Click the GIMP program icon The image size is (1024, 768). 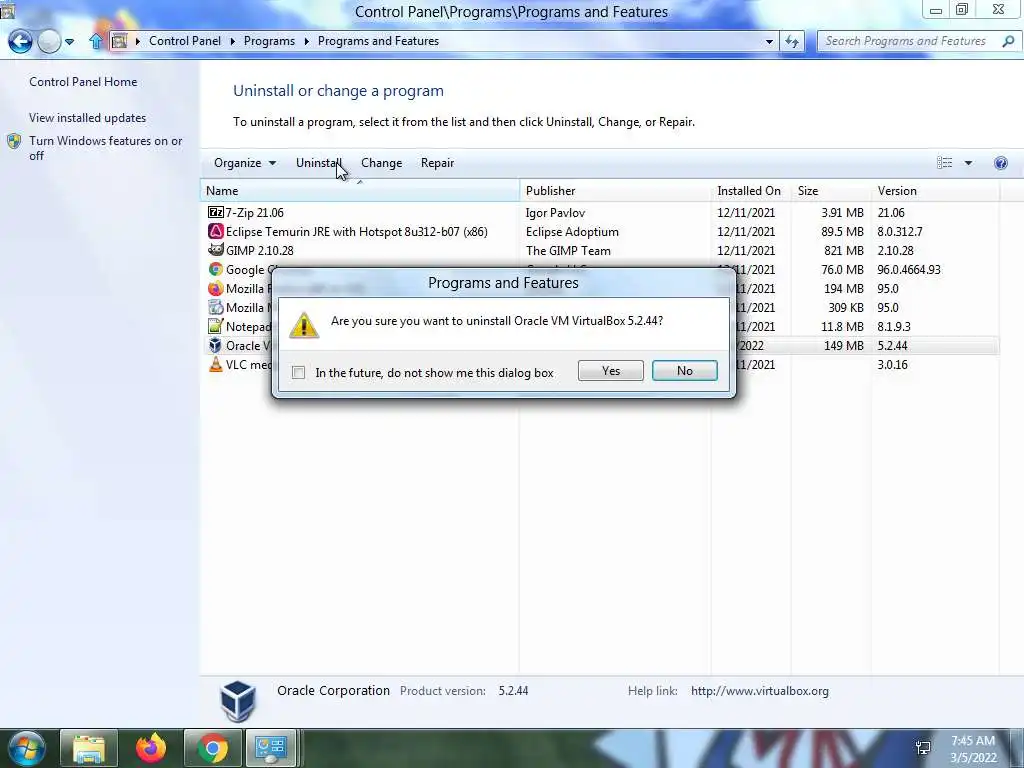(216, 250)
